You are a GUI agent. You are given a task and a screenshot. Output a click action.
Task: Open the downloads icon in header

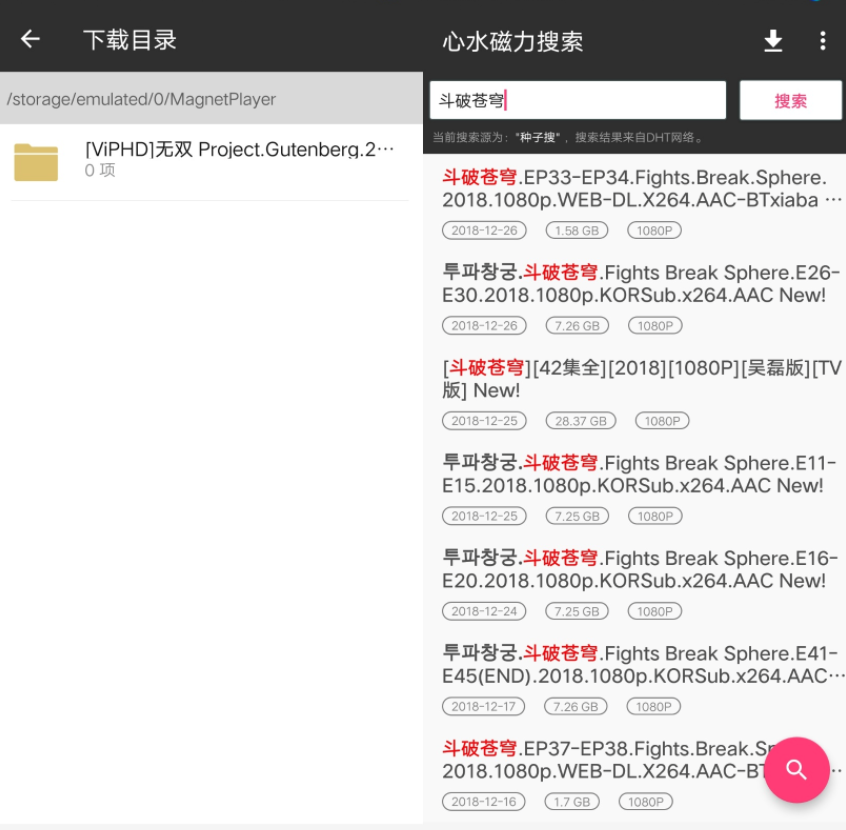tap(773, 41)
